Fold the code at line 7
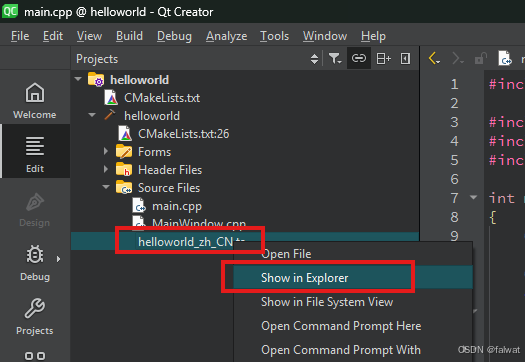This screenshot has height=362, width=525. pos(473,197)
